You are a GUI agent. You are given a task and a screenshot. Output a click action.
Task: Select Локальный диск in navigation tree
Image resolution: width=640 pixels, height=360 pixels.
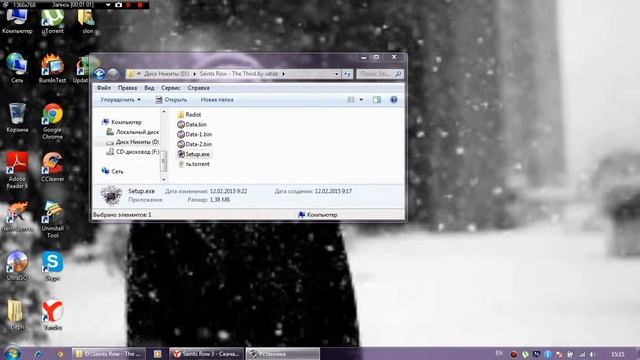click(133, 132)
